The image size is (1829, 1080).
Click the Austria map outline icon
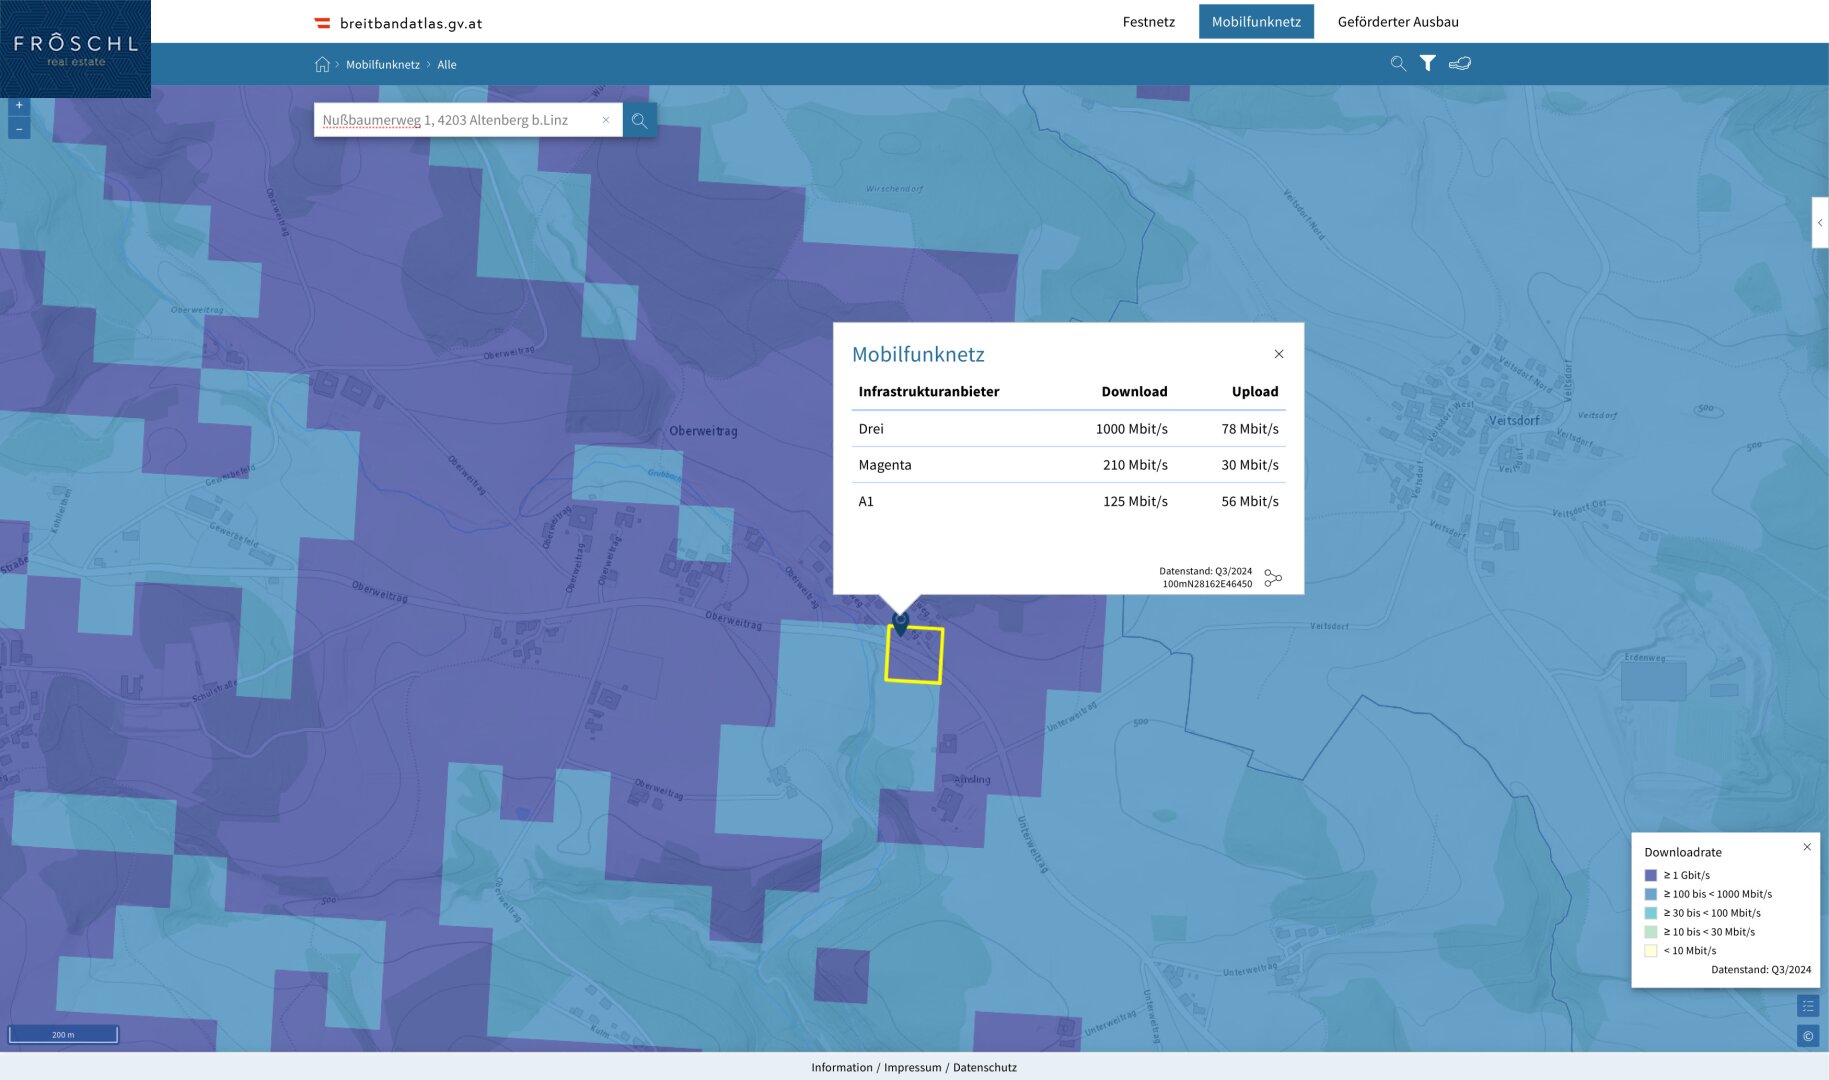click(1460, 63)
